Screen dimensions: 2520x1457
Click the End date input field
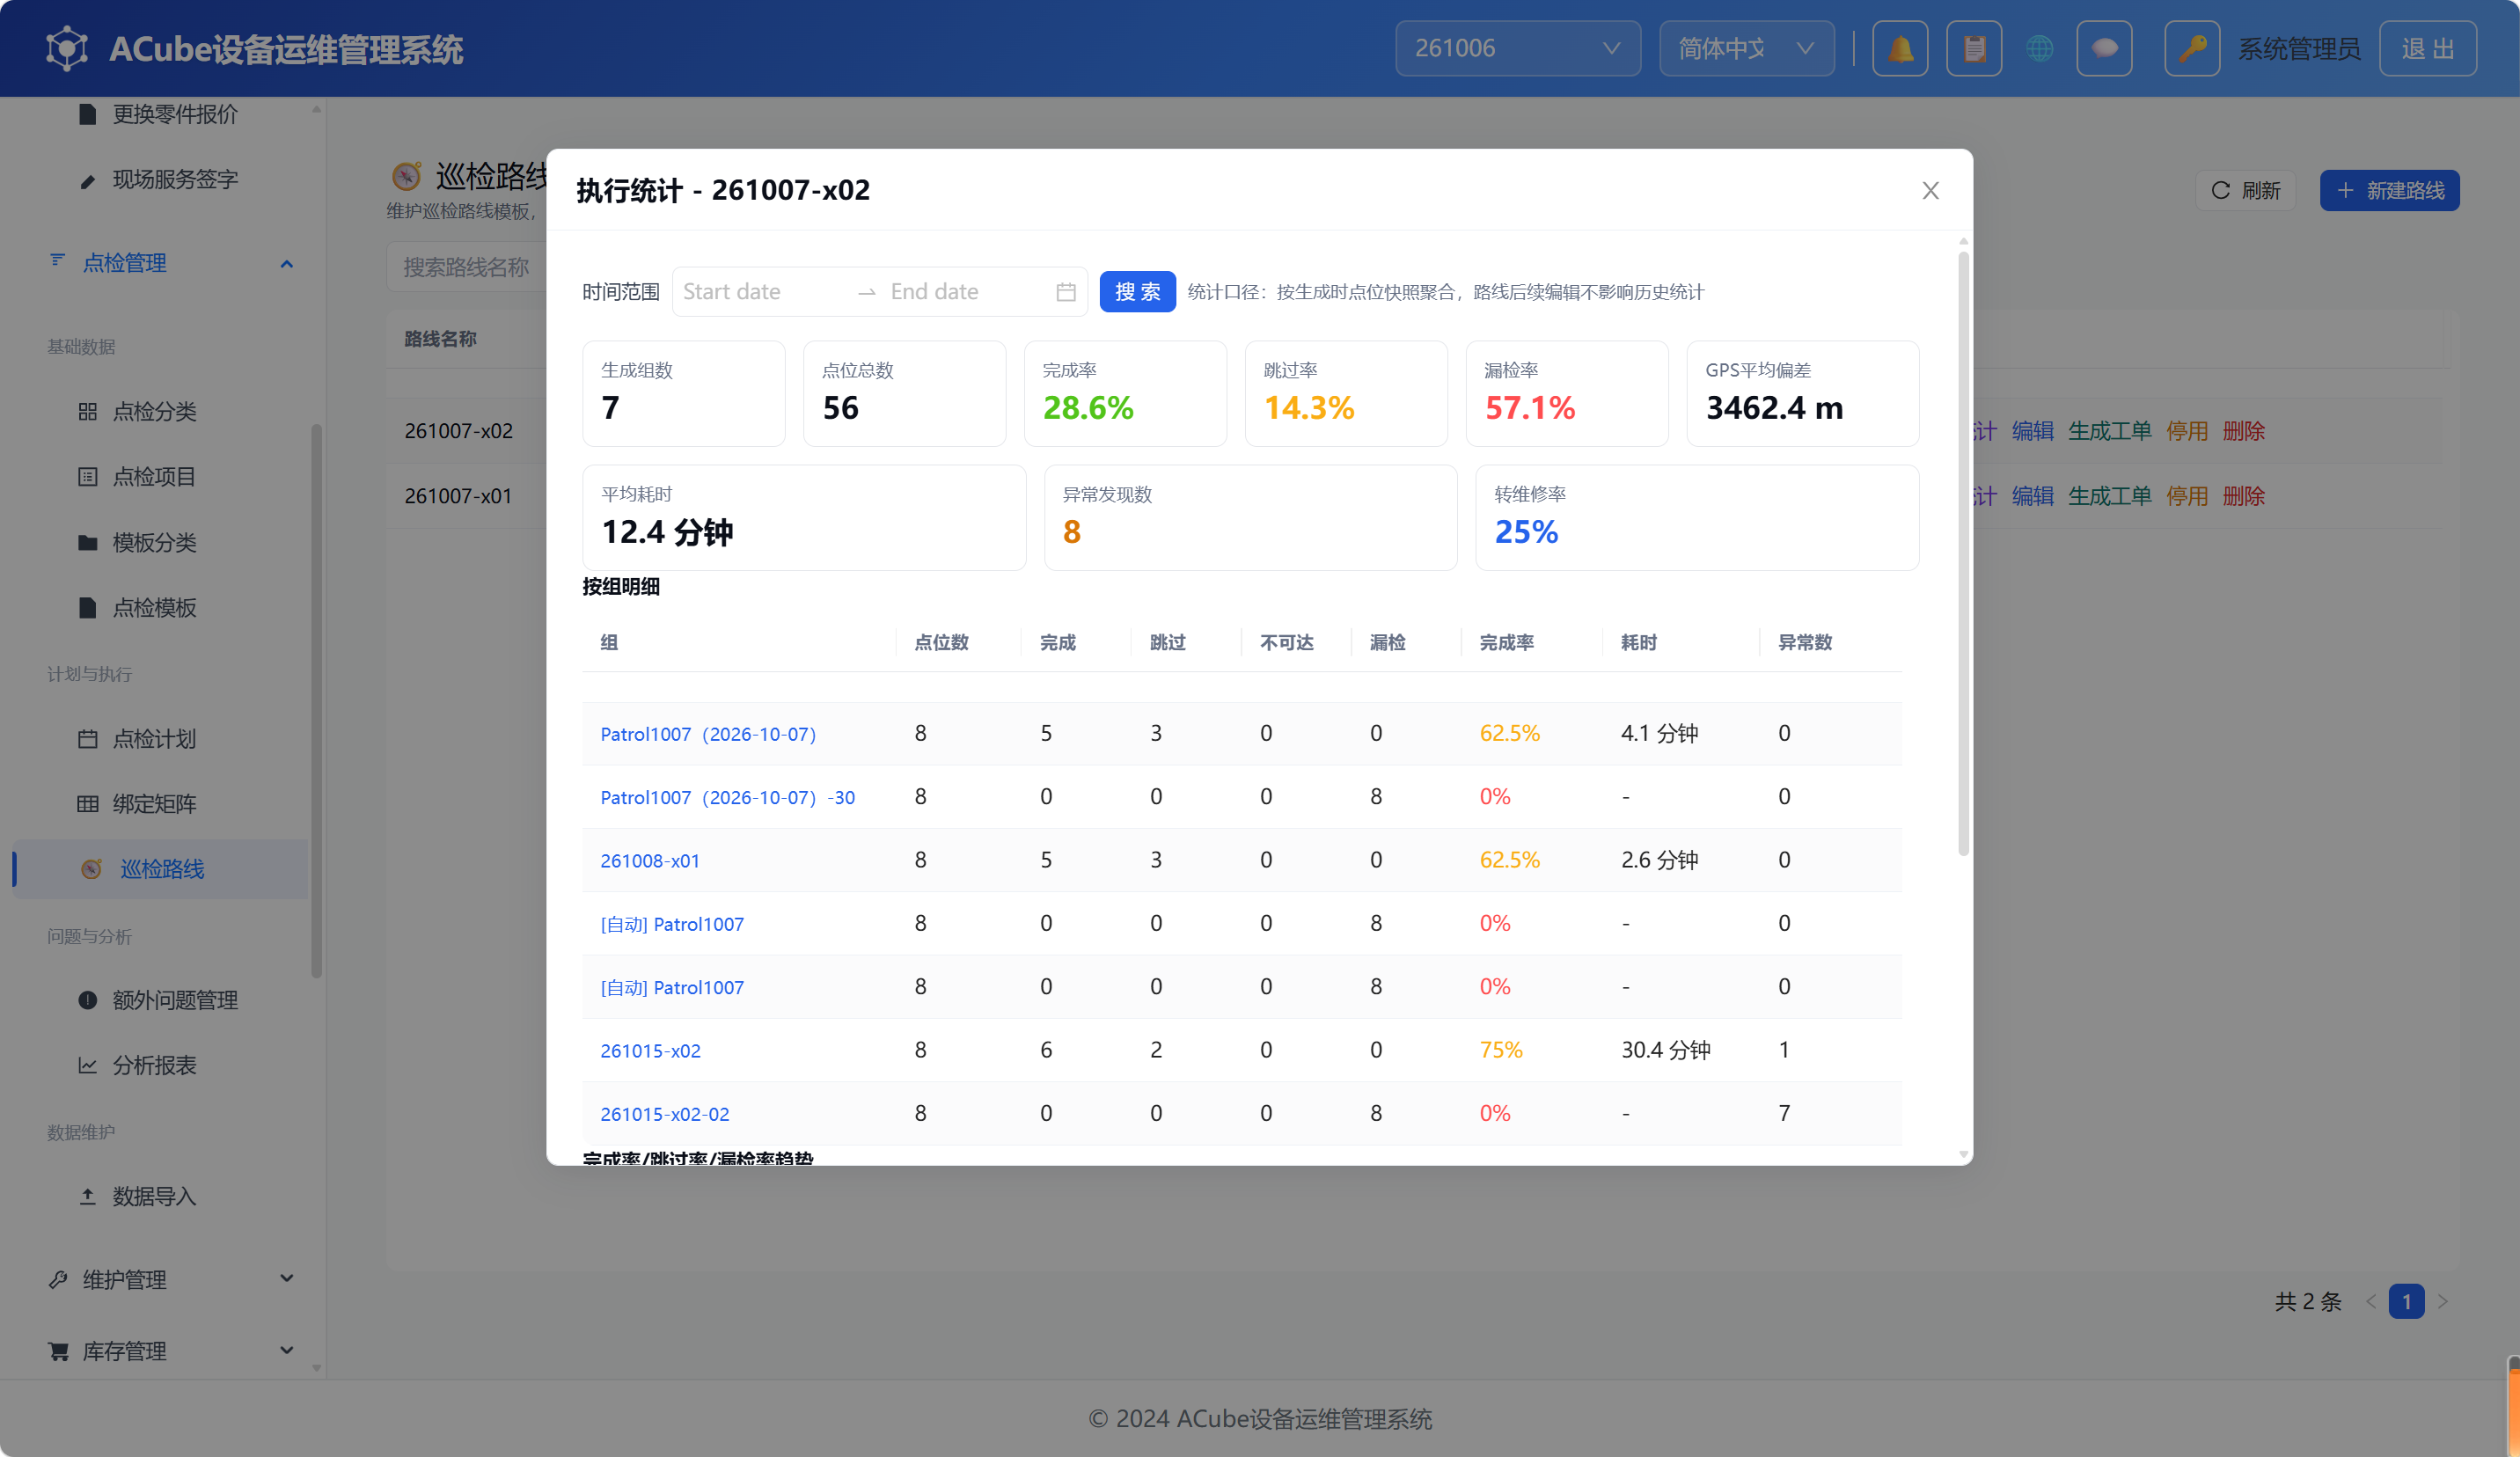965,292
